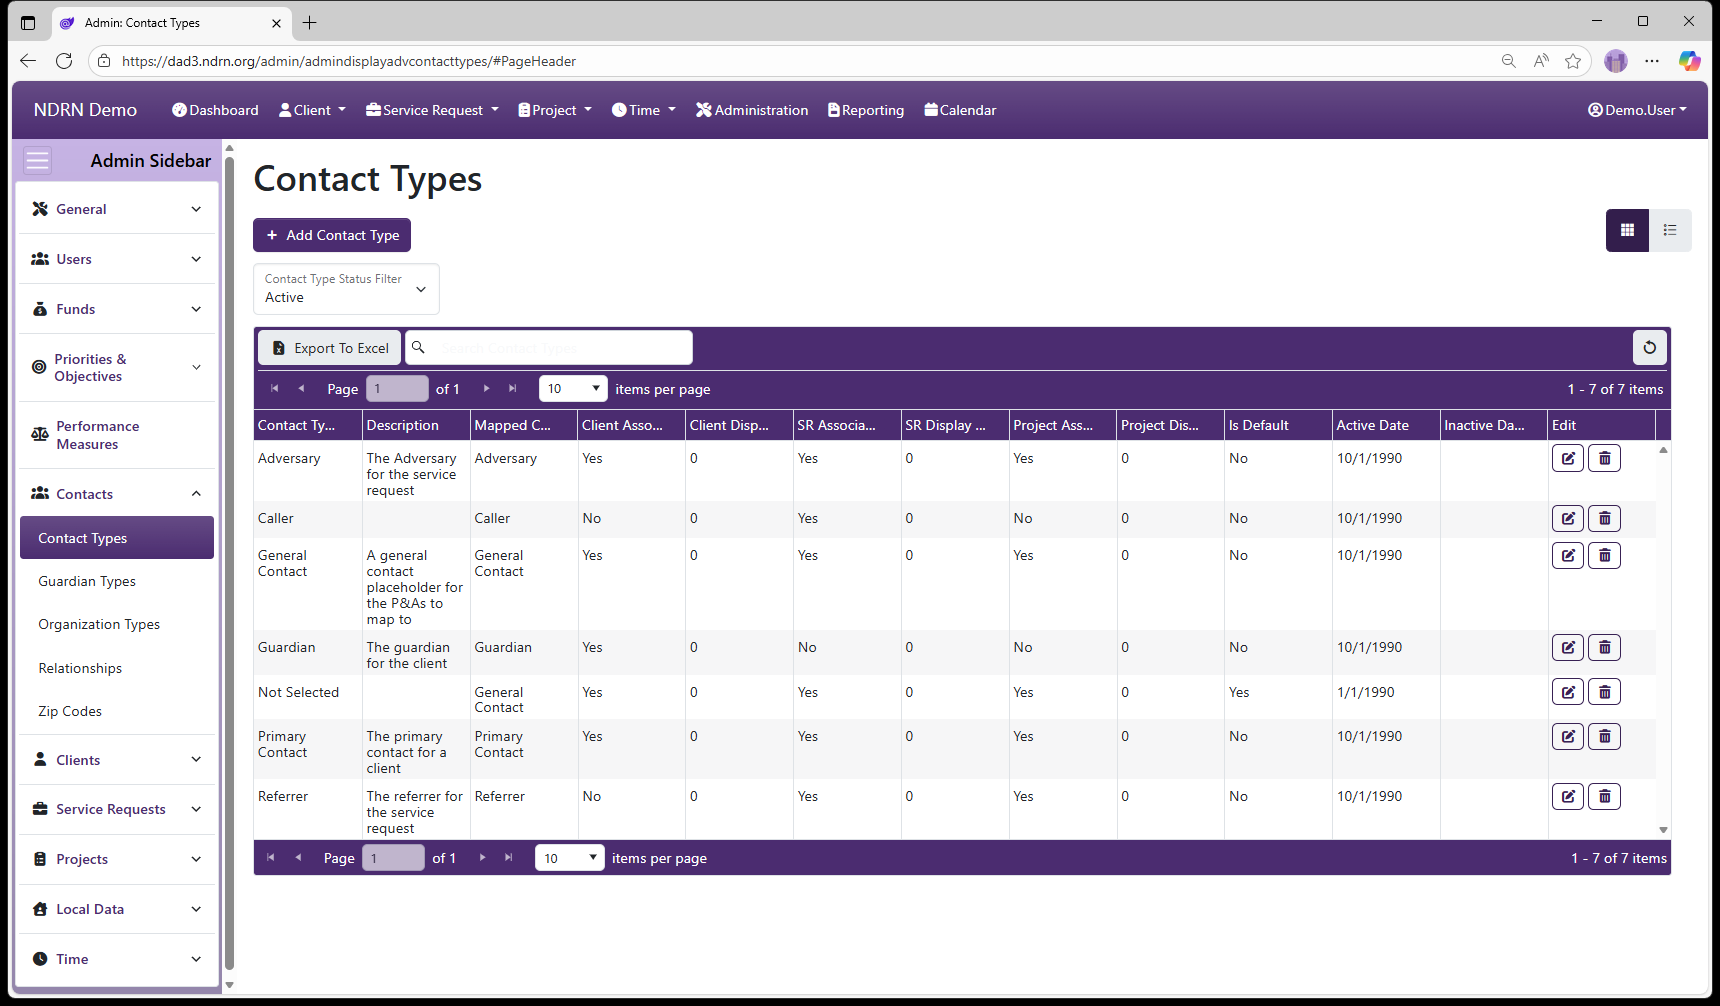Click Export To Excel button

[330, 348]
